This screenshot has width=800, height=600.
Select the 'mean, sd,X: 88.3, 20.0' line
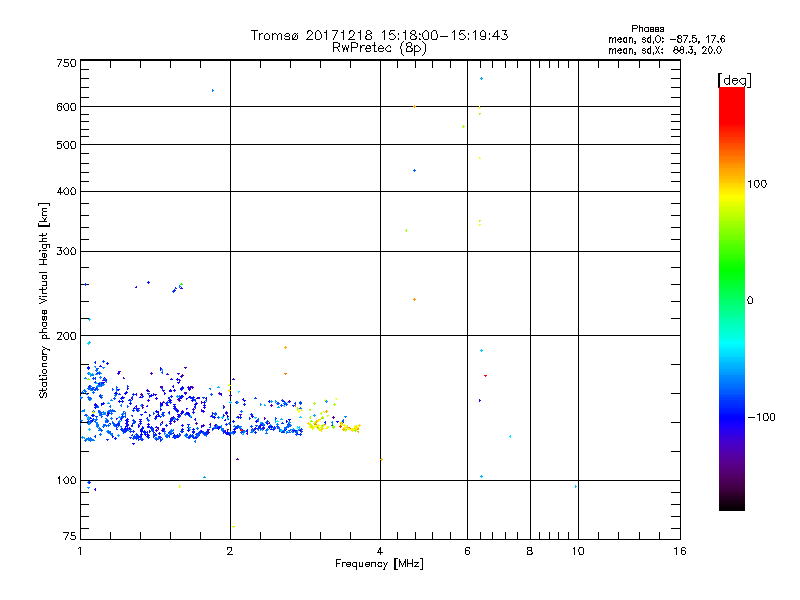[x=665, y=50]
